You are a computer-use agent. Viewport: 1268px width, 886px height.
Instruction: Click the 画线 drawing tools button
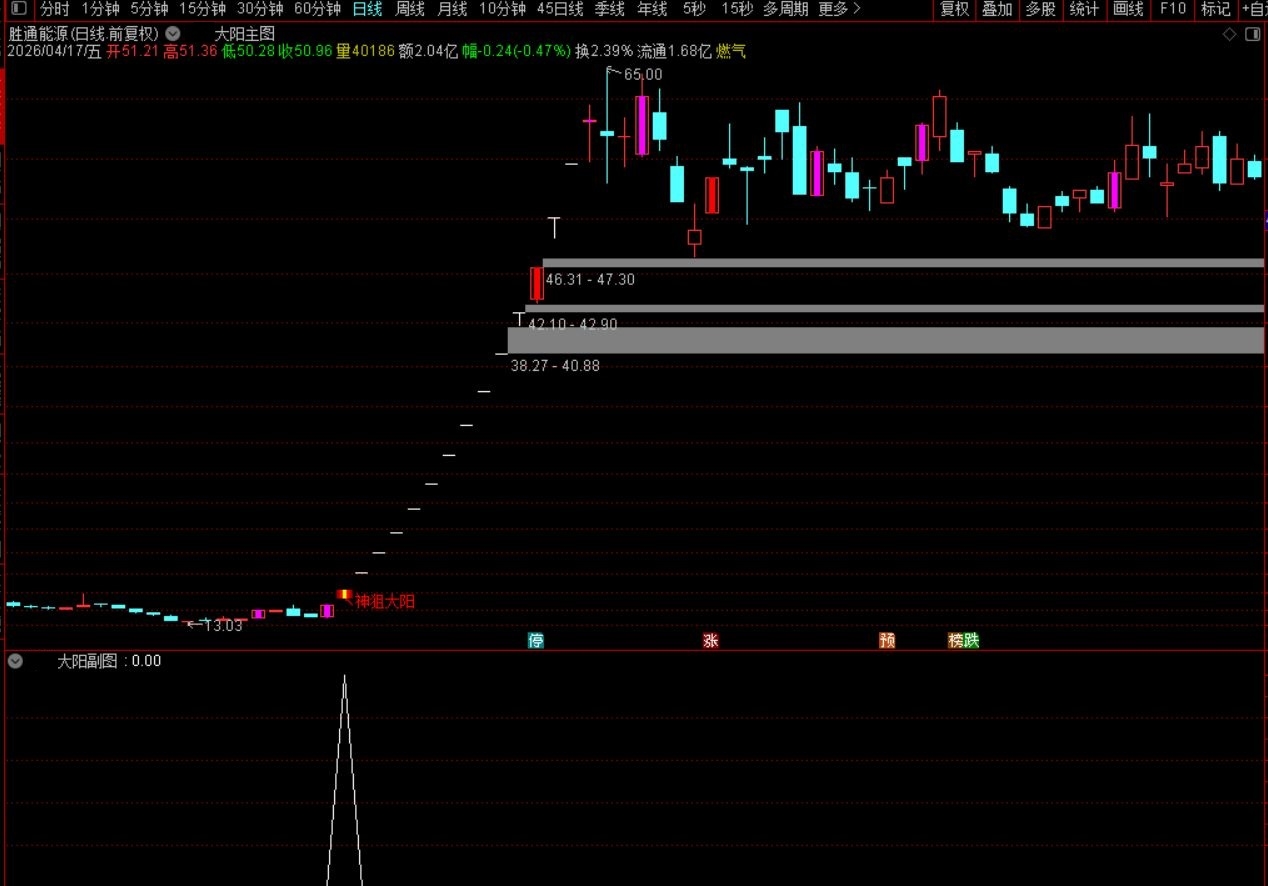click(x=1128, y=9)
